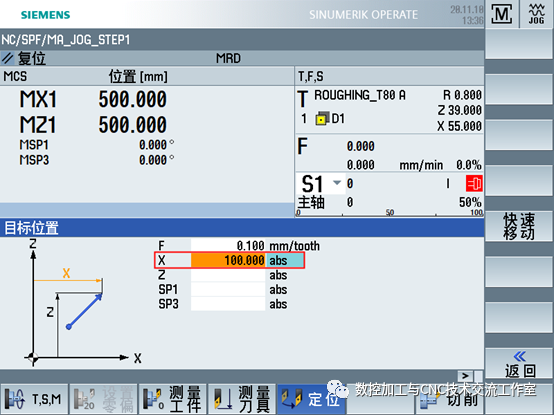
Task: Select the Positioning softkey tab
Action: tap(311, 399)
